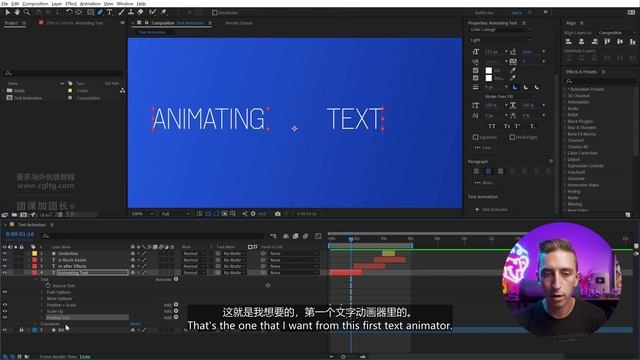Image resolution: width=640 pixels, height=360 pixels.
Task: Open the Composition menu
Action: point(35,4)
